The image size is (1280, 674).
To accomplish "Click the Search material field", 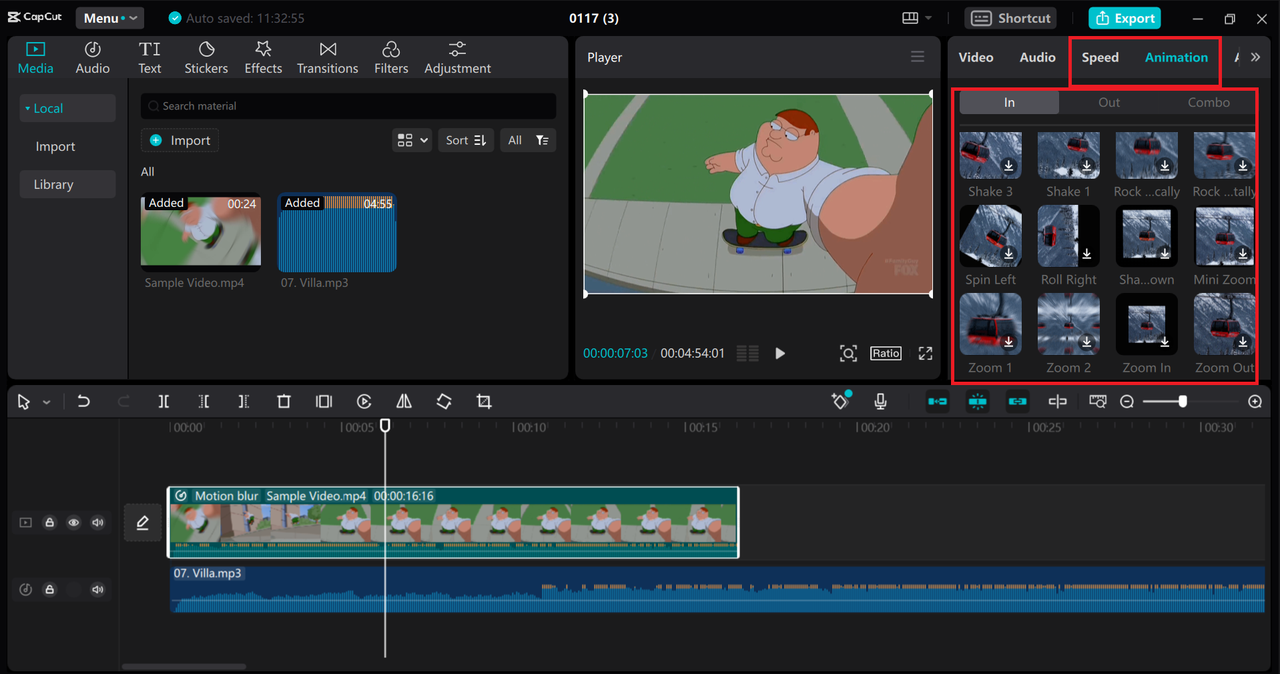I will click(348, 106).
